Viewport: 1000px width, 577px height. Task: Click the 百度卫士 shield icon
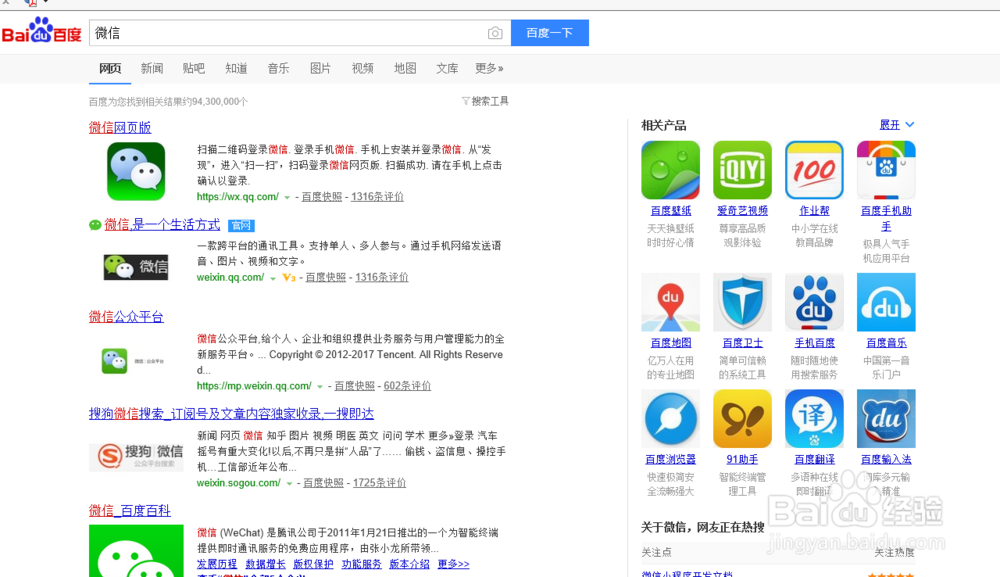(742, 302)
